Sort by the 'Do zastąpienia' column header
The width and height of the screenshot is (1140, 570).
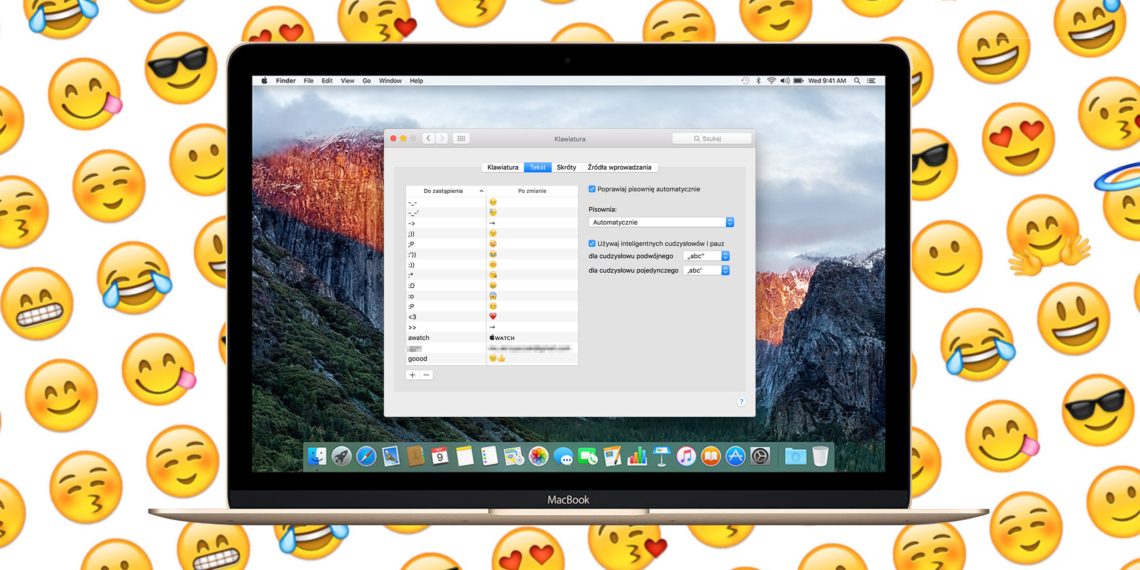click(445, 190)
